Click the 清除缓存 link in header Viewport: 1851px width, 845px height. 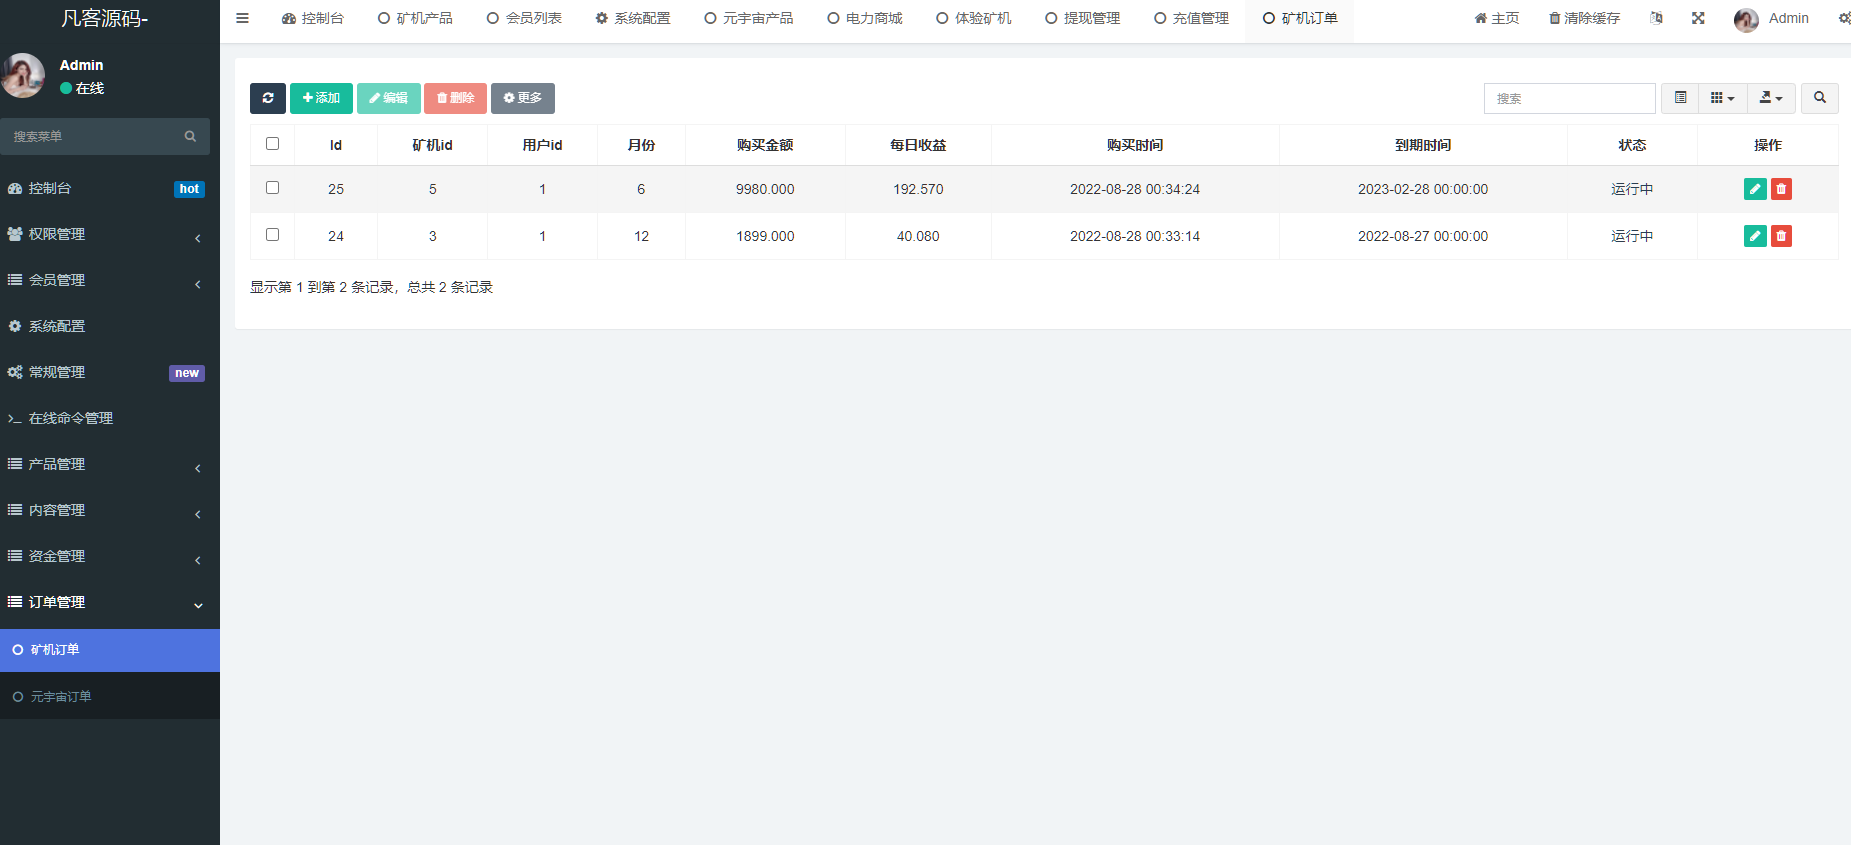pos(1584,18)
